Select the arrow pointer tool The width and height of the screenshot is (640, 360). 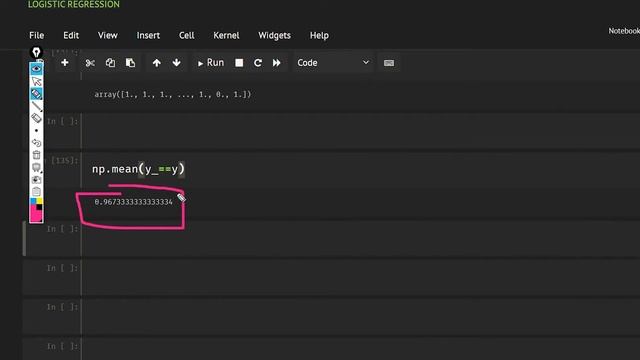coord(36,81)
